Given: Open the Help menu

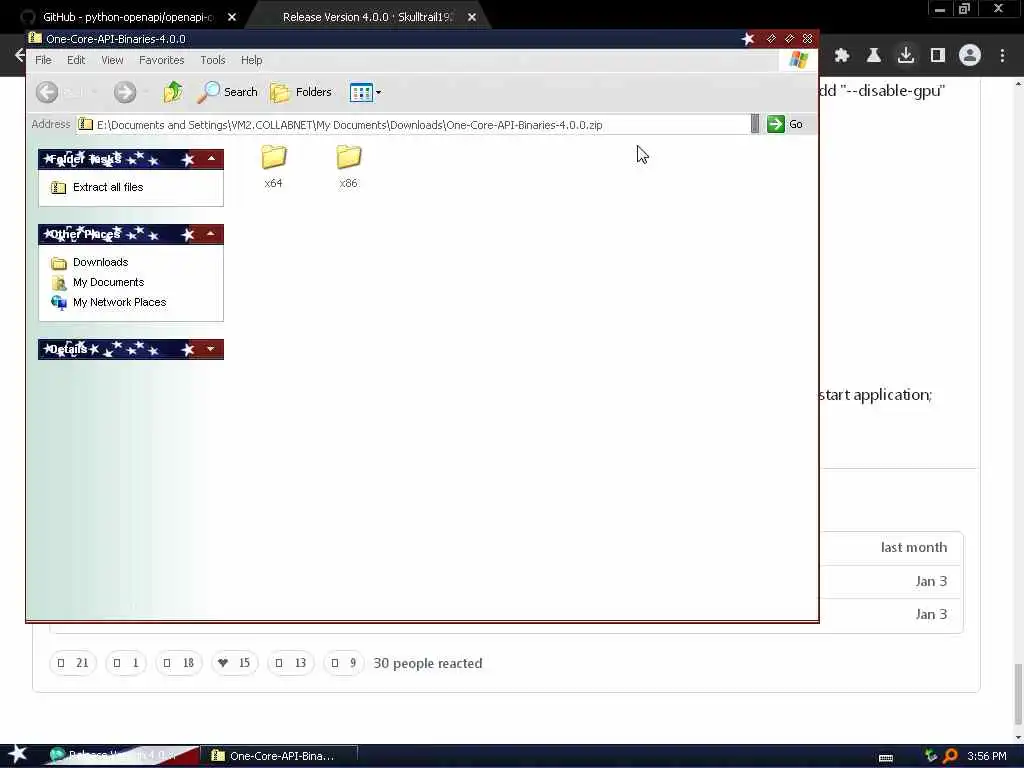Looking at the screenshot, I should pyautogui.click(x=251, y=60).
